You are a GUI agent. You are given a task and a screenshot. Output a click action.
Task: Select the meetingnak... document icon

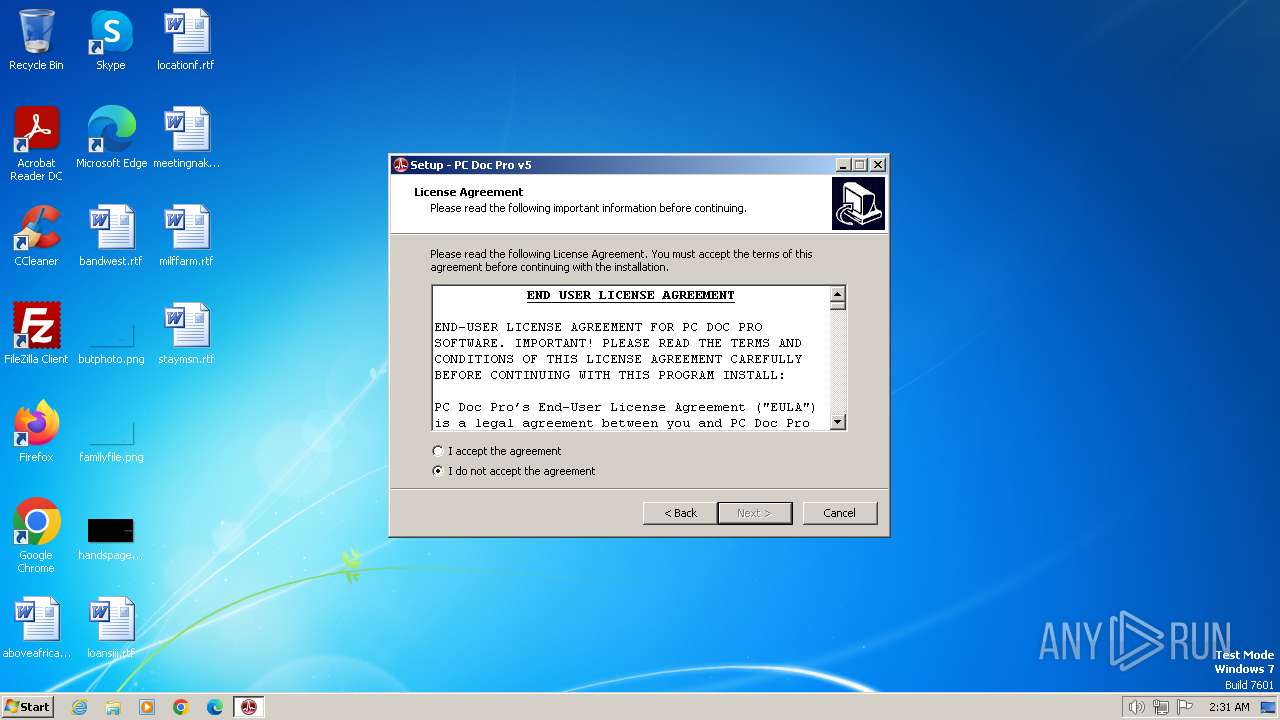coord(186,138)
